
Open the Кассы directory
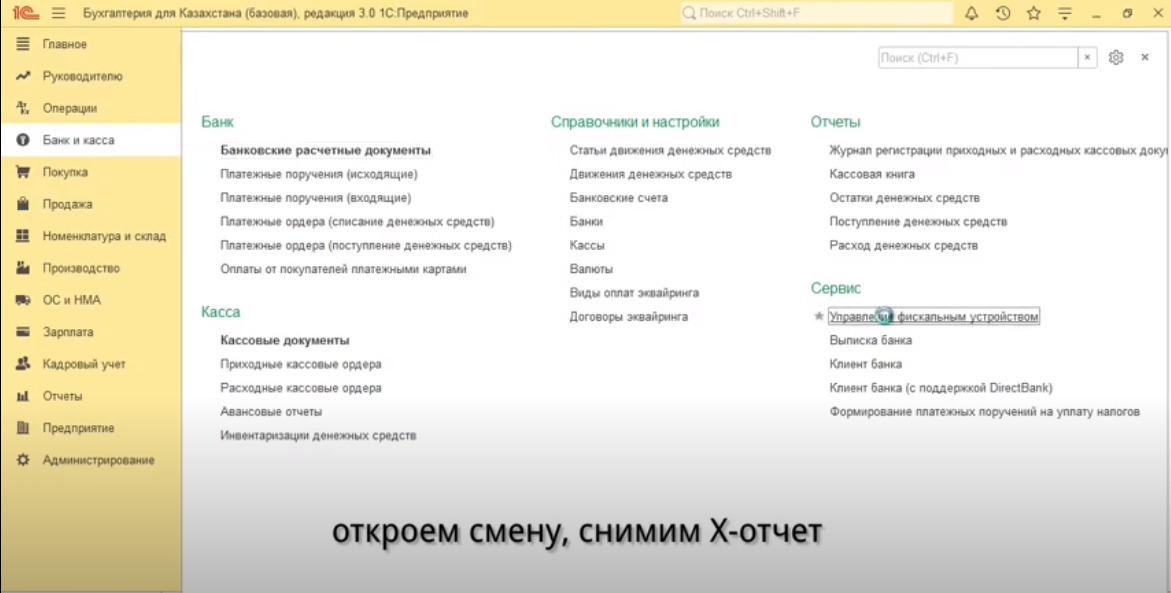coord(587,245)
